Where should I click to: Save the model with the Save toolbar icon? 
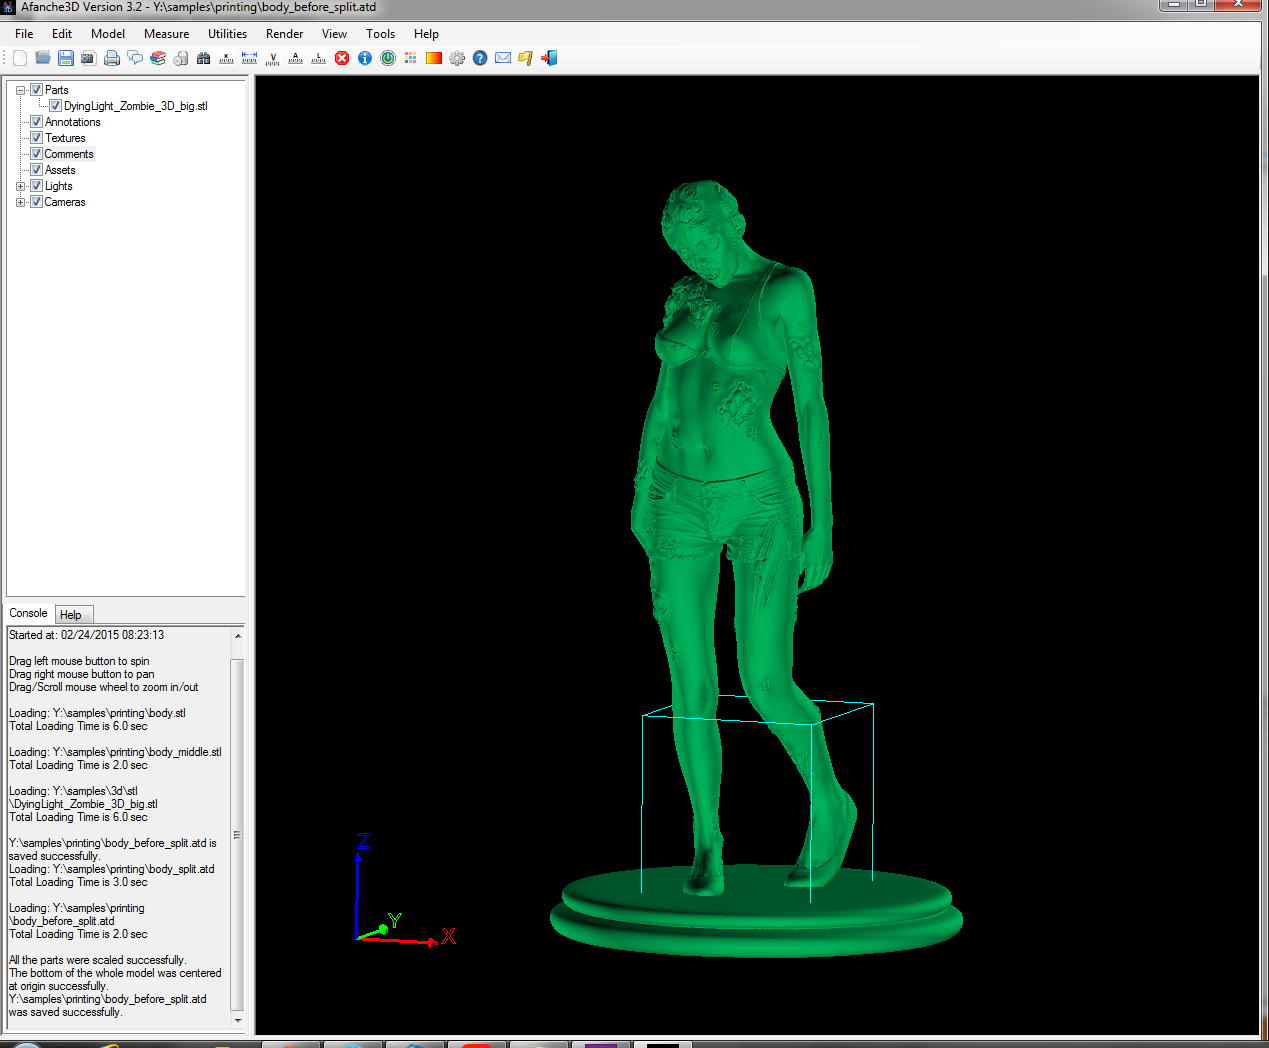click(65, 58)
